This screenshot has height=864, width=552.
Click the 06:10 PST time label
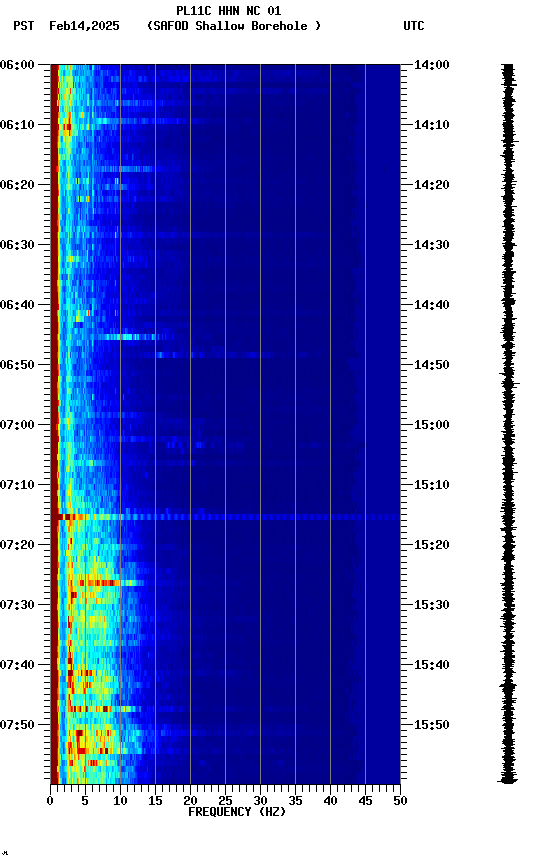point(17,125)
